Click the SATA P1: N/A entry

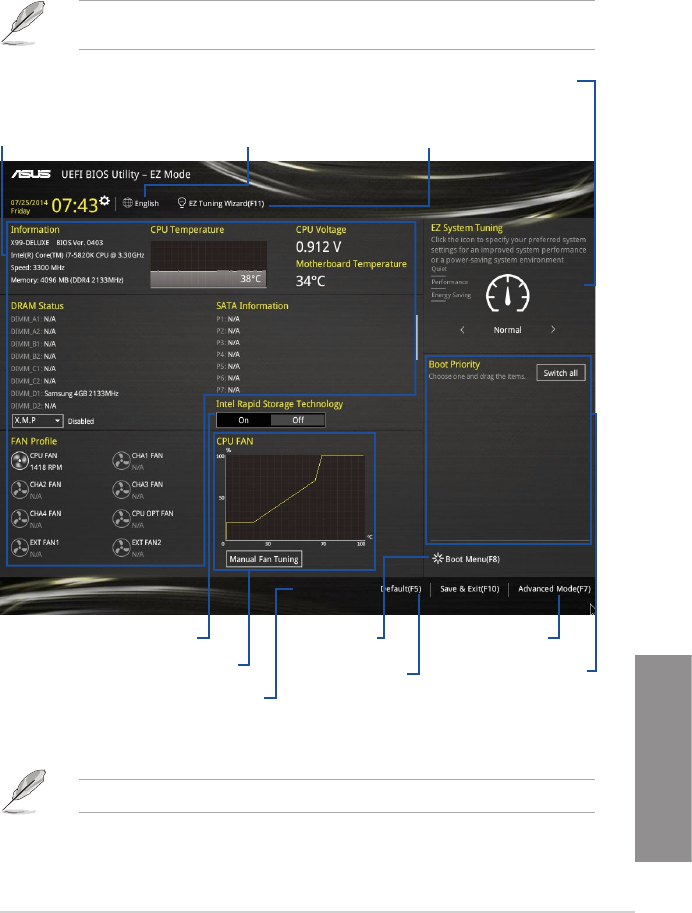(228, 319)
